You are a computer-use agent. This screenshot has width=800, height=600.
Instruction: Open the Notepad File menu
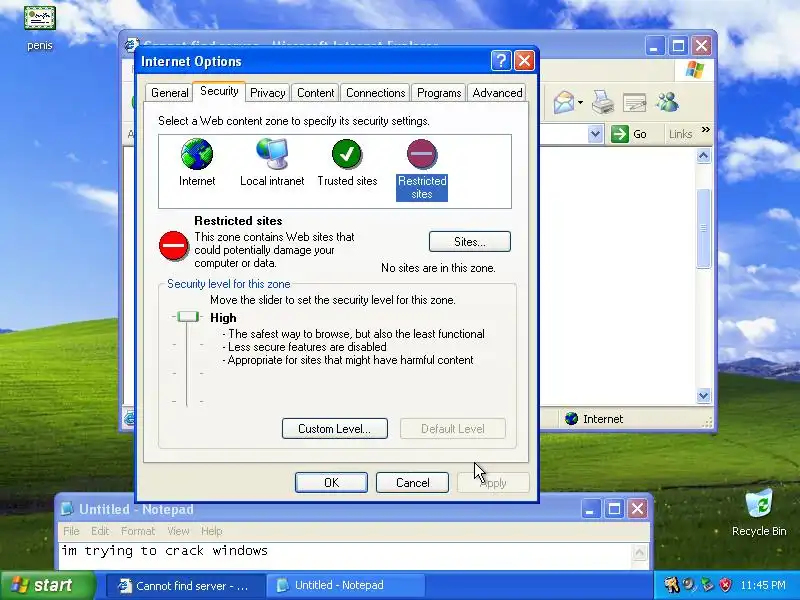click(71, 531)
